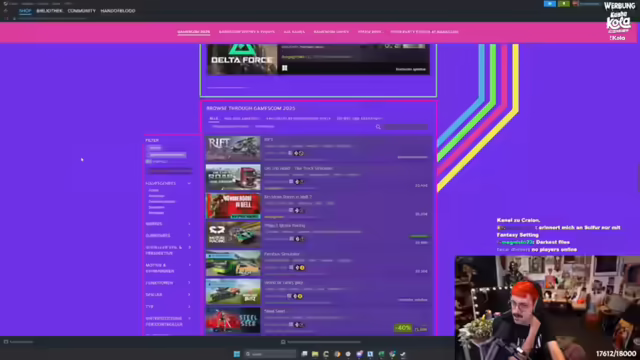Click the Windows platform icon in Steel Seed row

click(x=291, y=324)
